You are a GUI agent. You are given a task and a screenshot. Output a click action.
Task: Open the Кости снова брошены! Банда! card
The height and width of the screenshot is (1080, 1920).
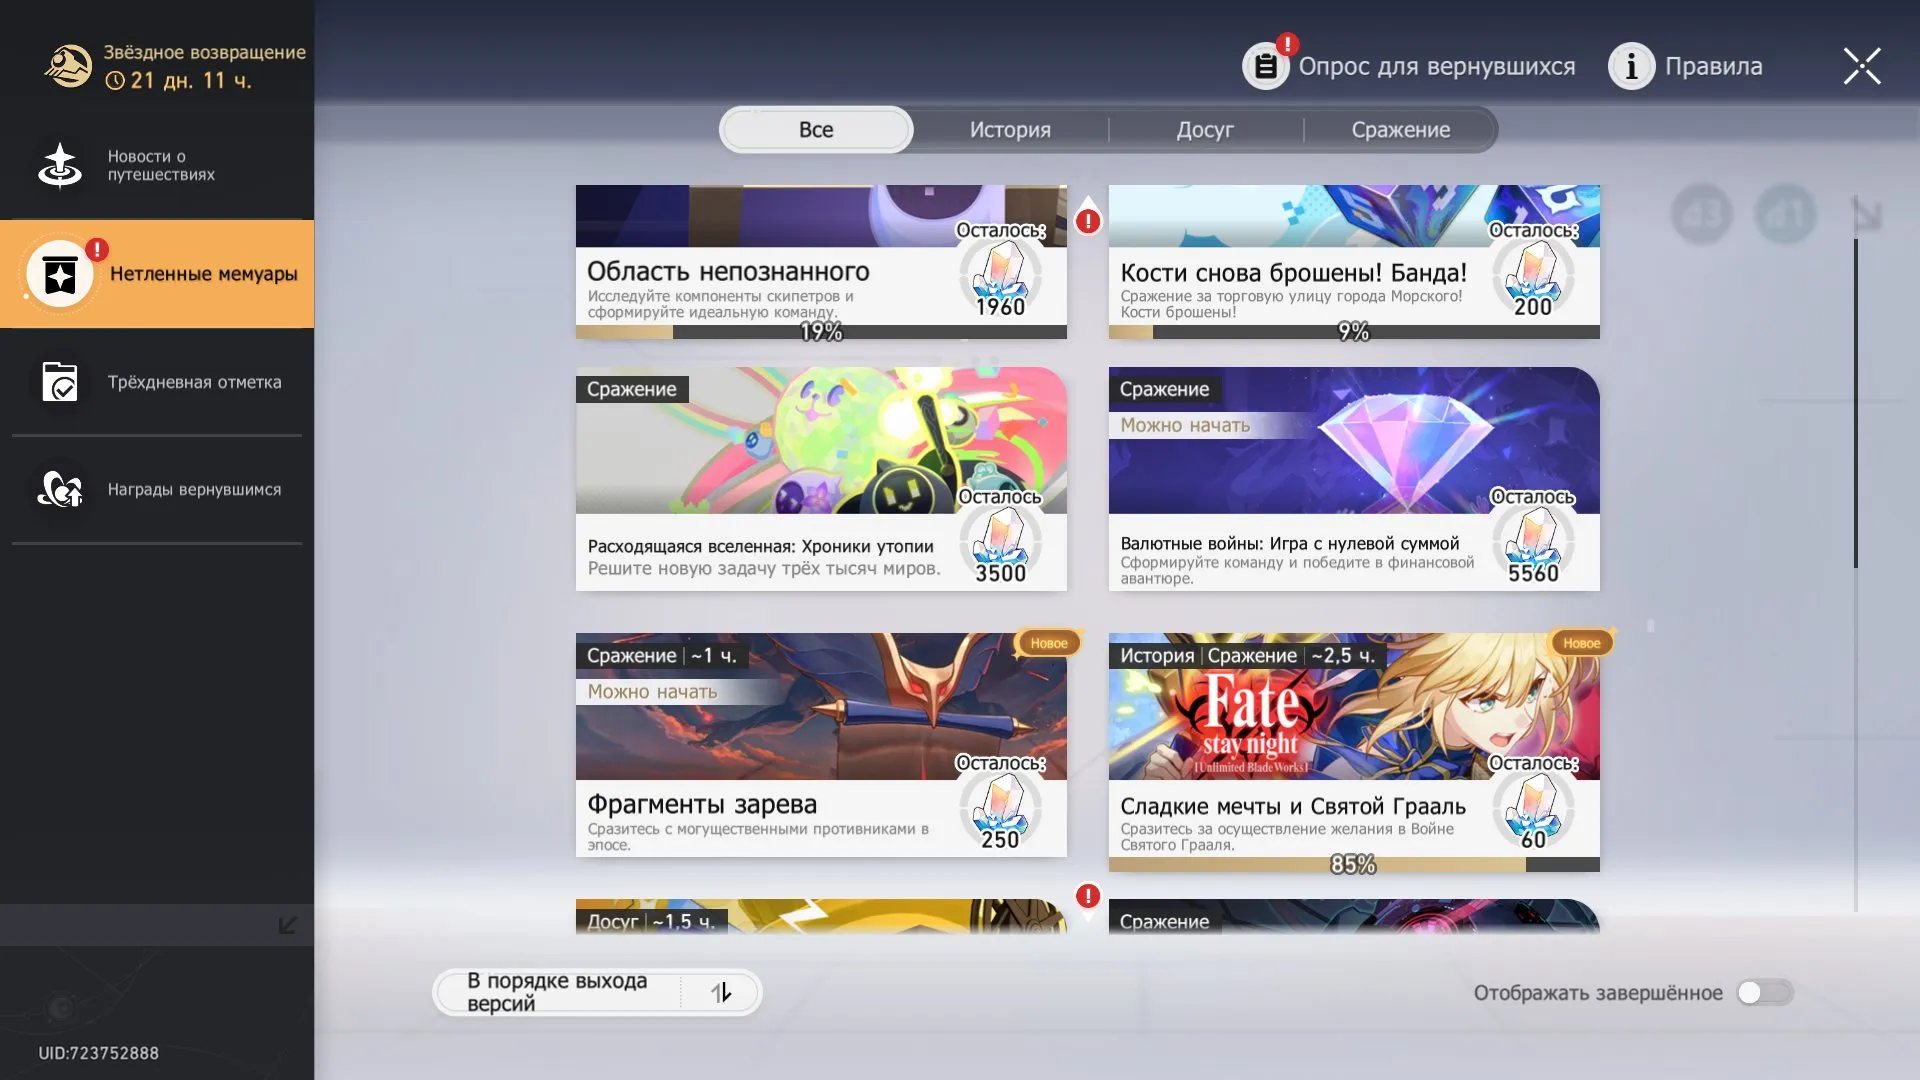1354,262
